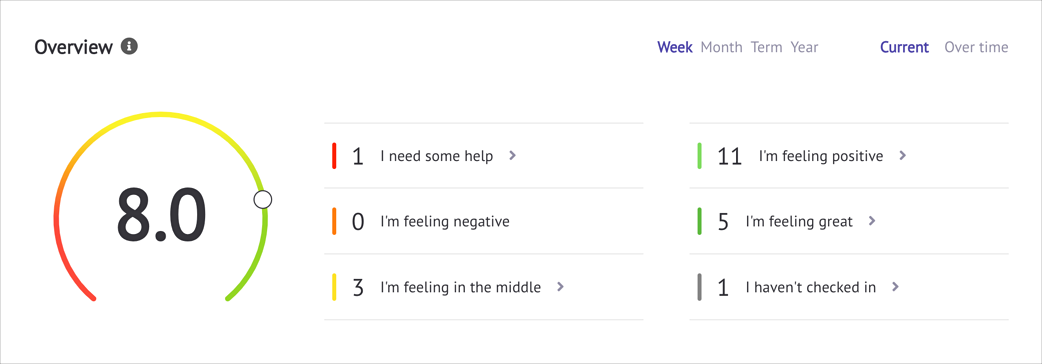This screenshot has height=364, width=1042.
Task: Open the I'm feeling positive list
Action: click(849, 156)
